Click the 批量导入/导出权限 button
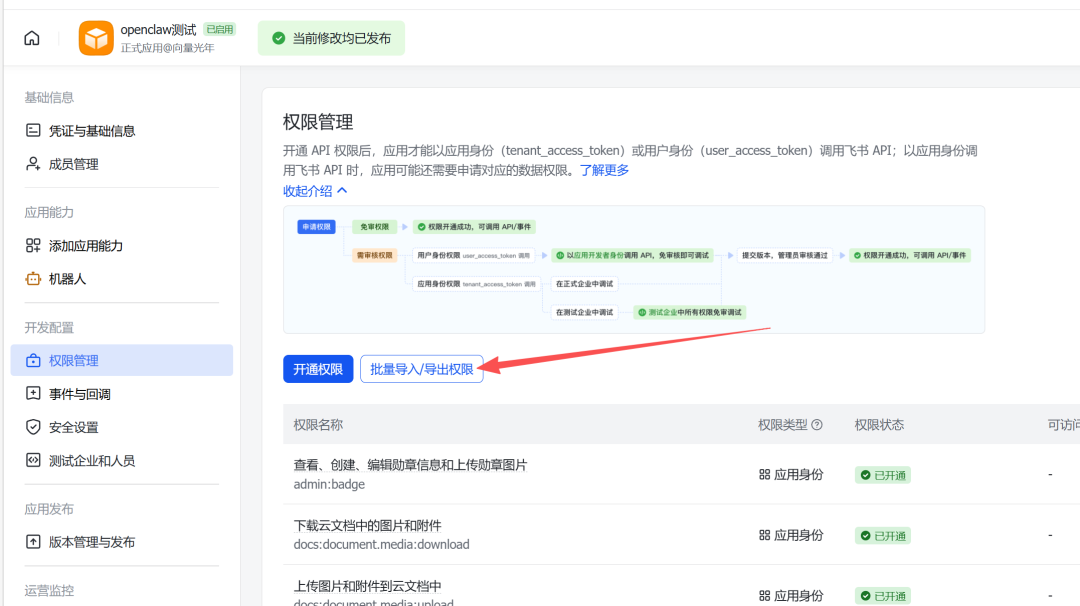The image size is (1080, 606). (420, 369)
